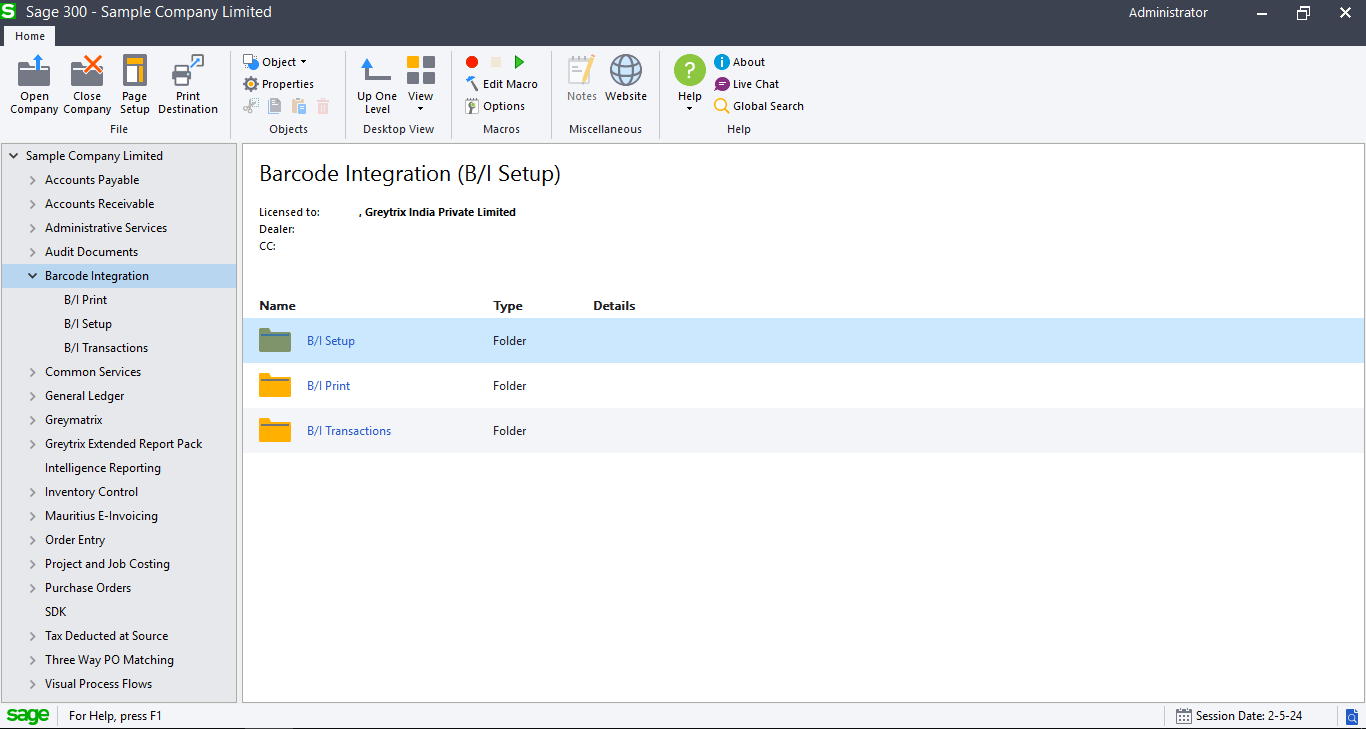Visit the Sage Website
The width and height of the screenshot is (1366, 729).
click(626, 78)
